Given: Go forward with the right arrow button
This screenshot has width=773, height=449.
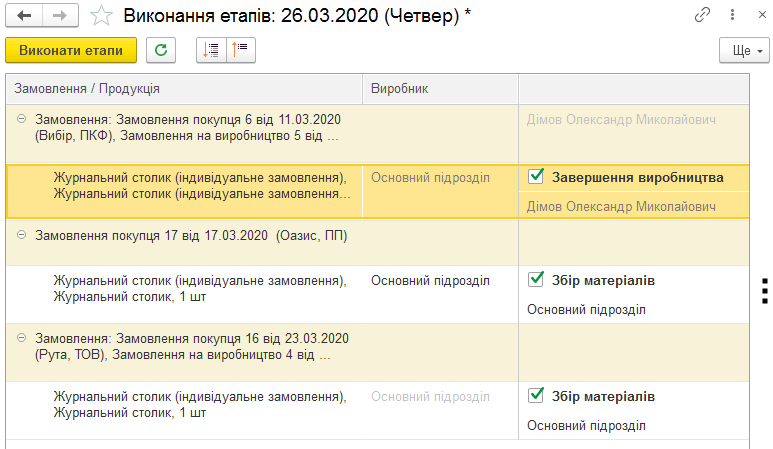Looking at the screenshot, I should coord(60,16).
